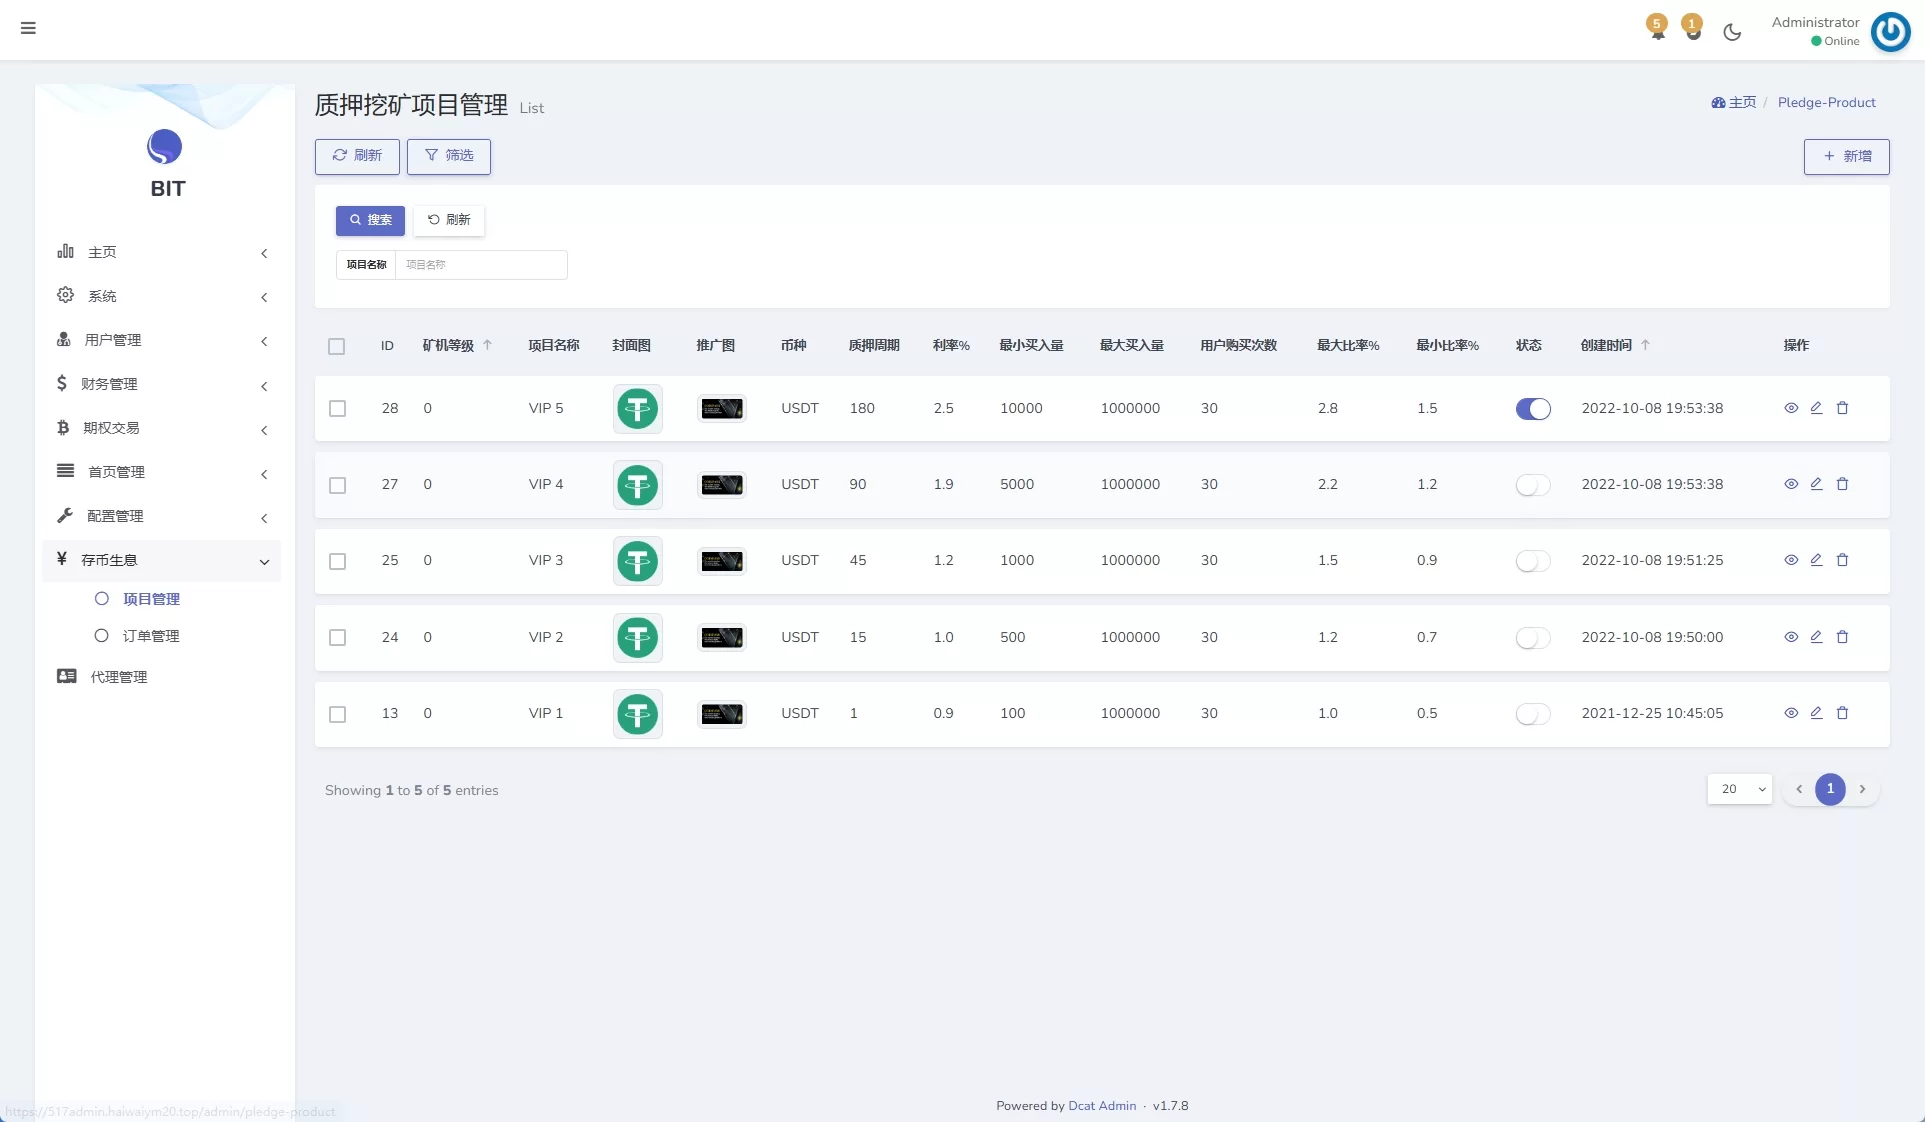
Task: Sort by 创建时间 arrow icon
Action: pos(1645,345)
